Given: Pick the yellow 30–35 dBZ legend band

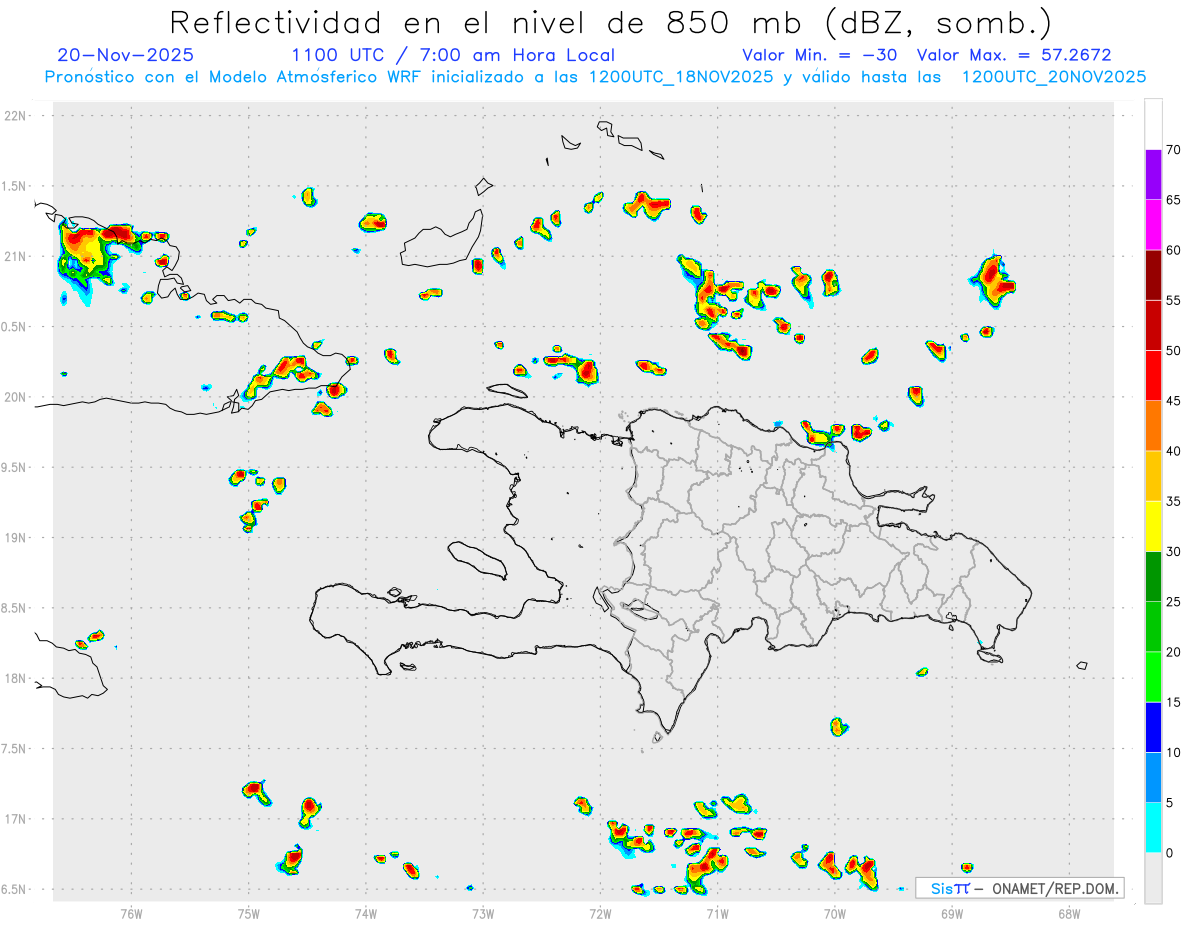Looking at the screenshot, I should (x=1153, y=526).
